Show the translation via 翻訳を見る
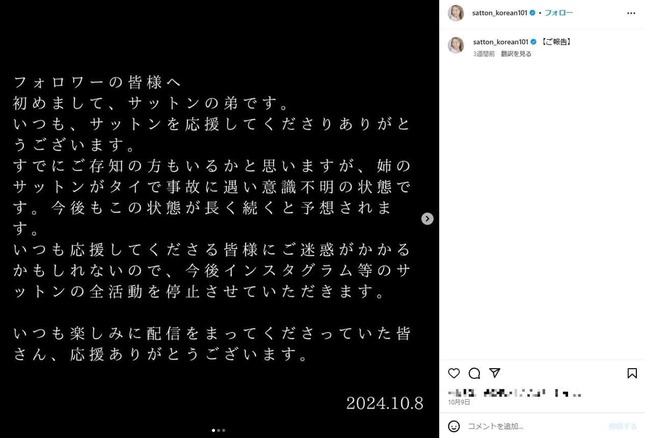 [516, 54]
